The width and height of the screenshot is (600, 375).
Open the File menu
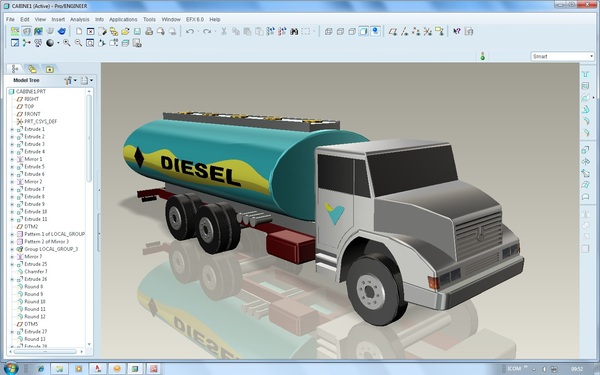click(x=10, y=19)
